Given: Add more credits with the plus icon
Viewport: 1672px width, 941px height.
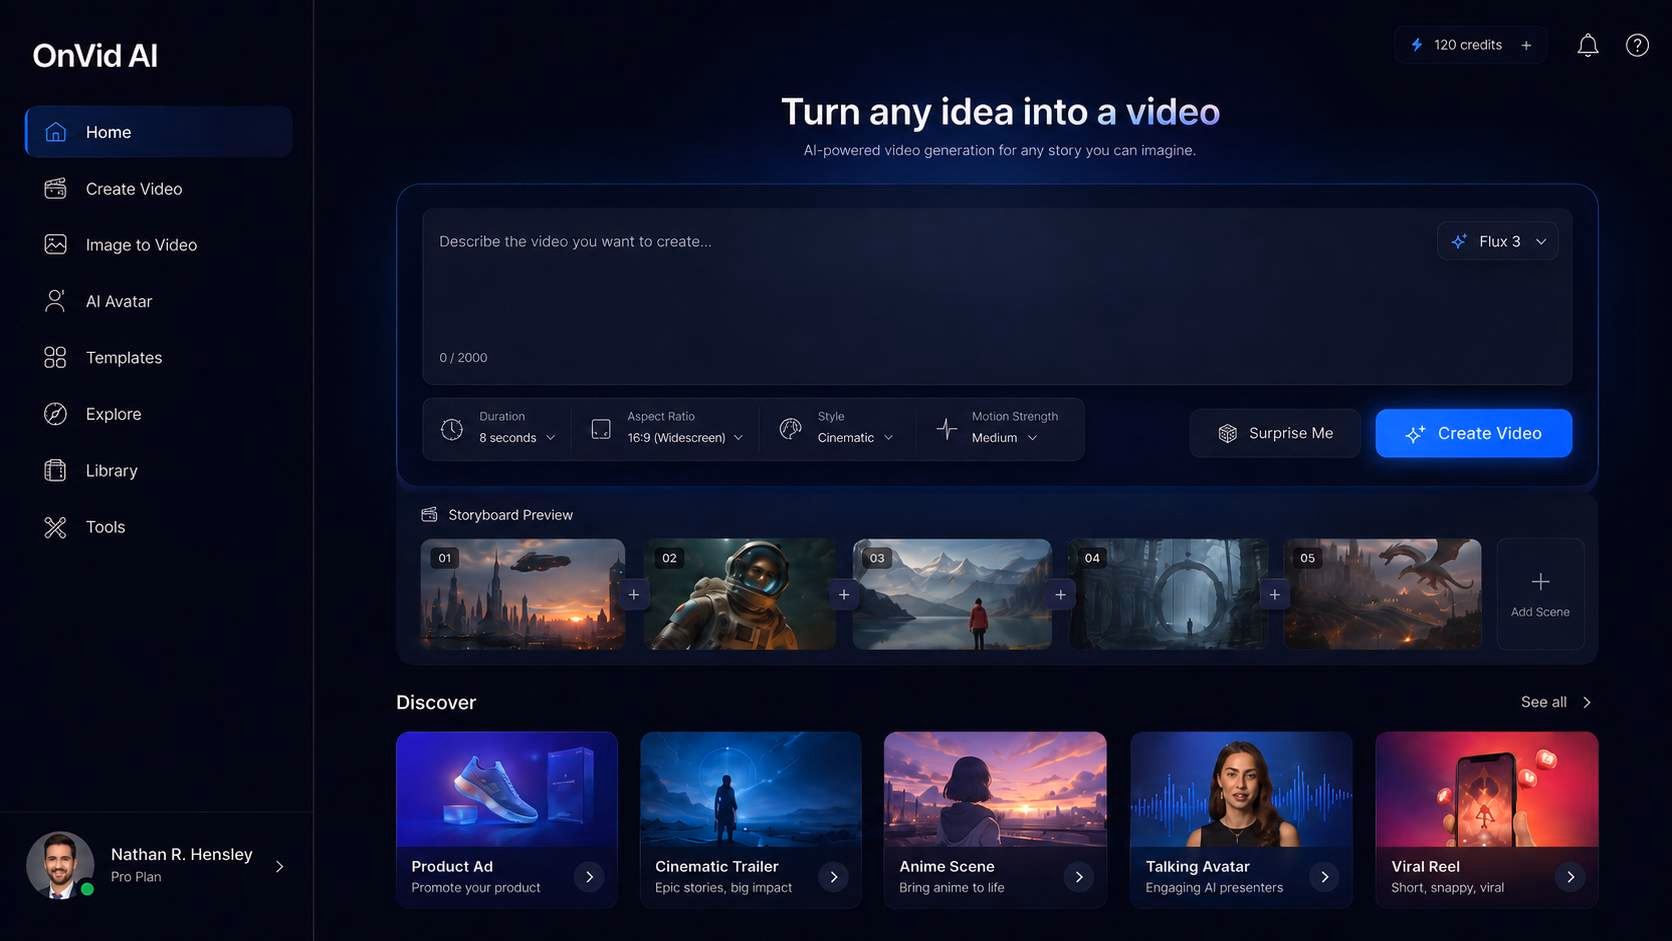Looking at the screenshot, I should (1526, 45).
